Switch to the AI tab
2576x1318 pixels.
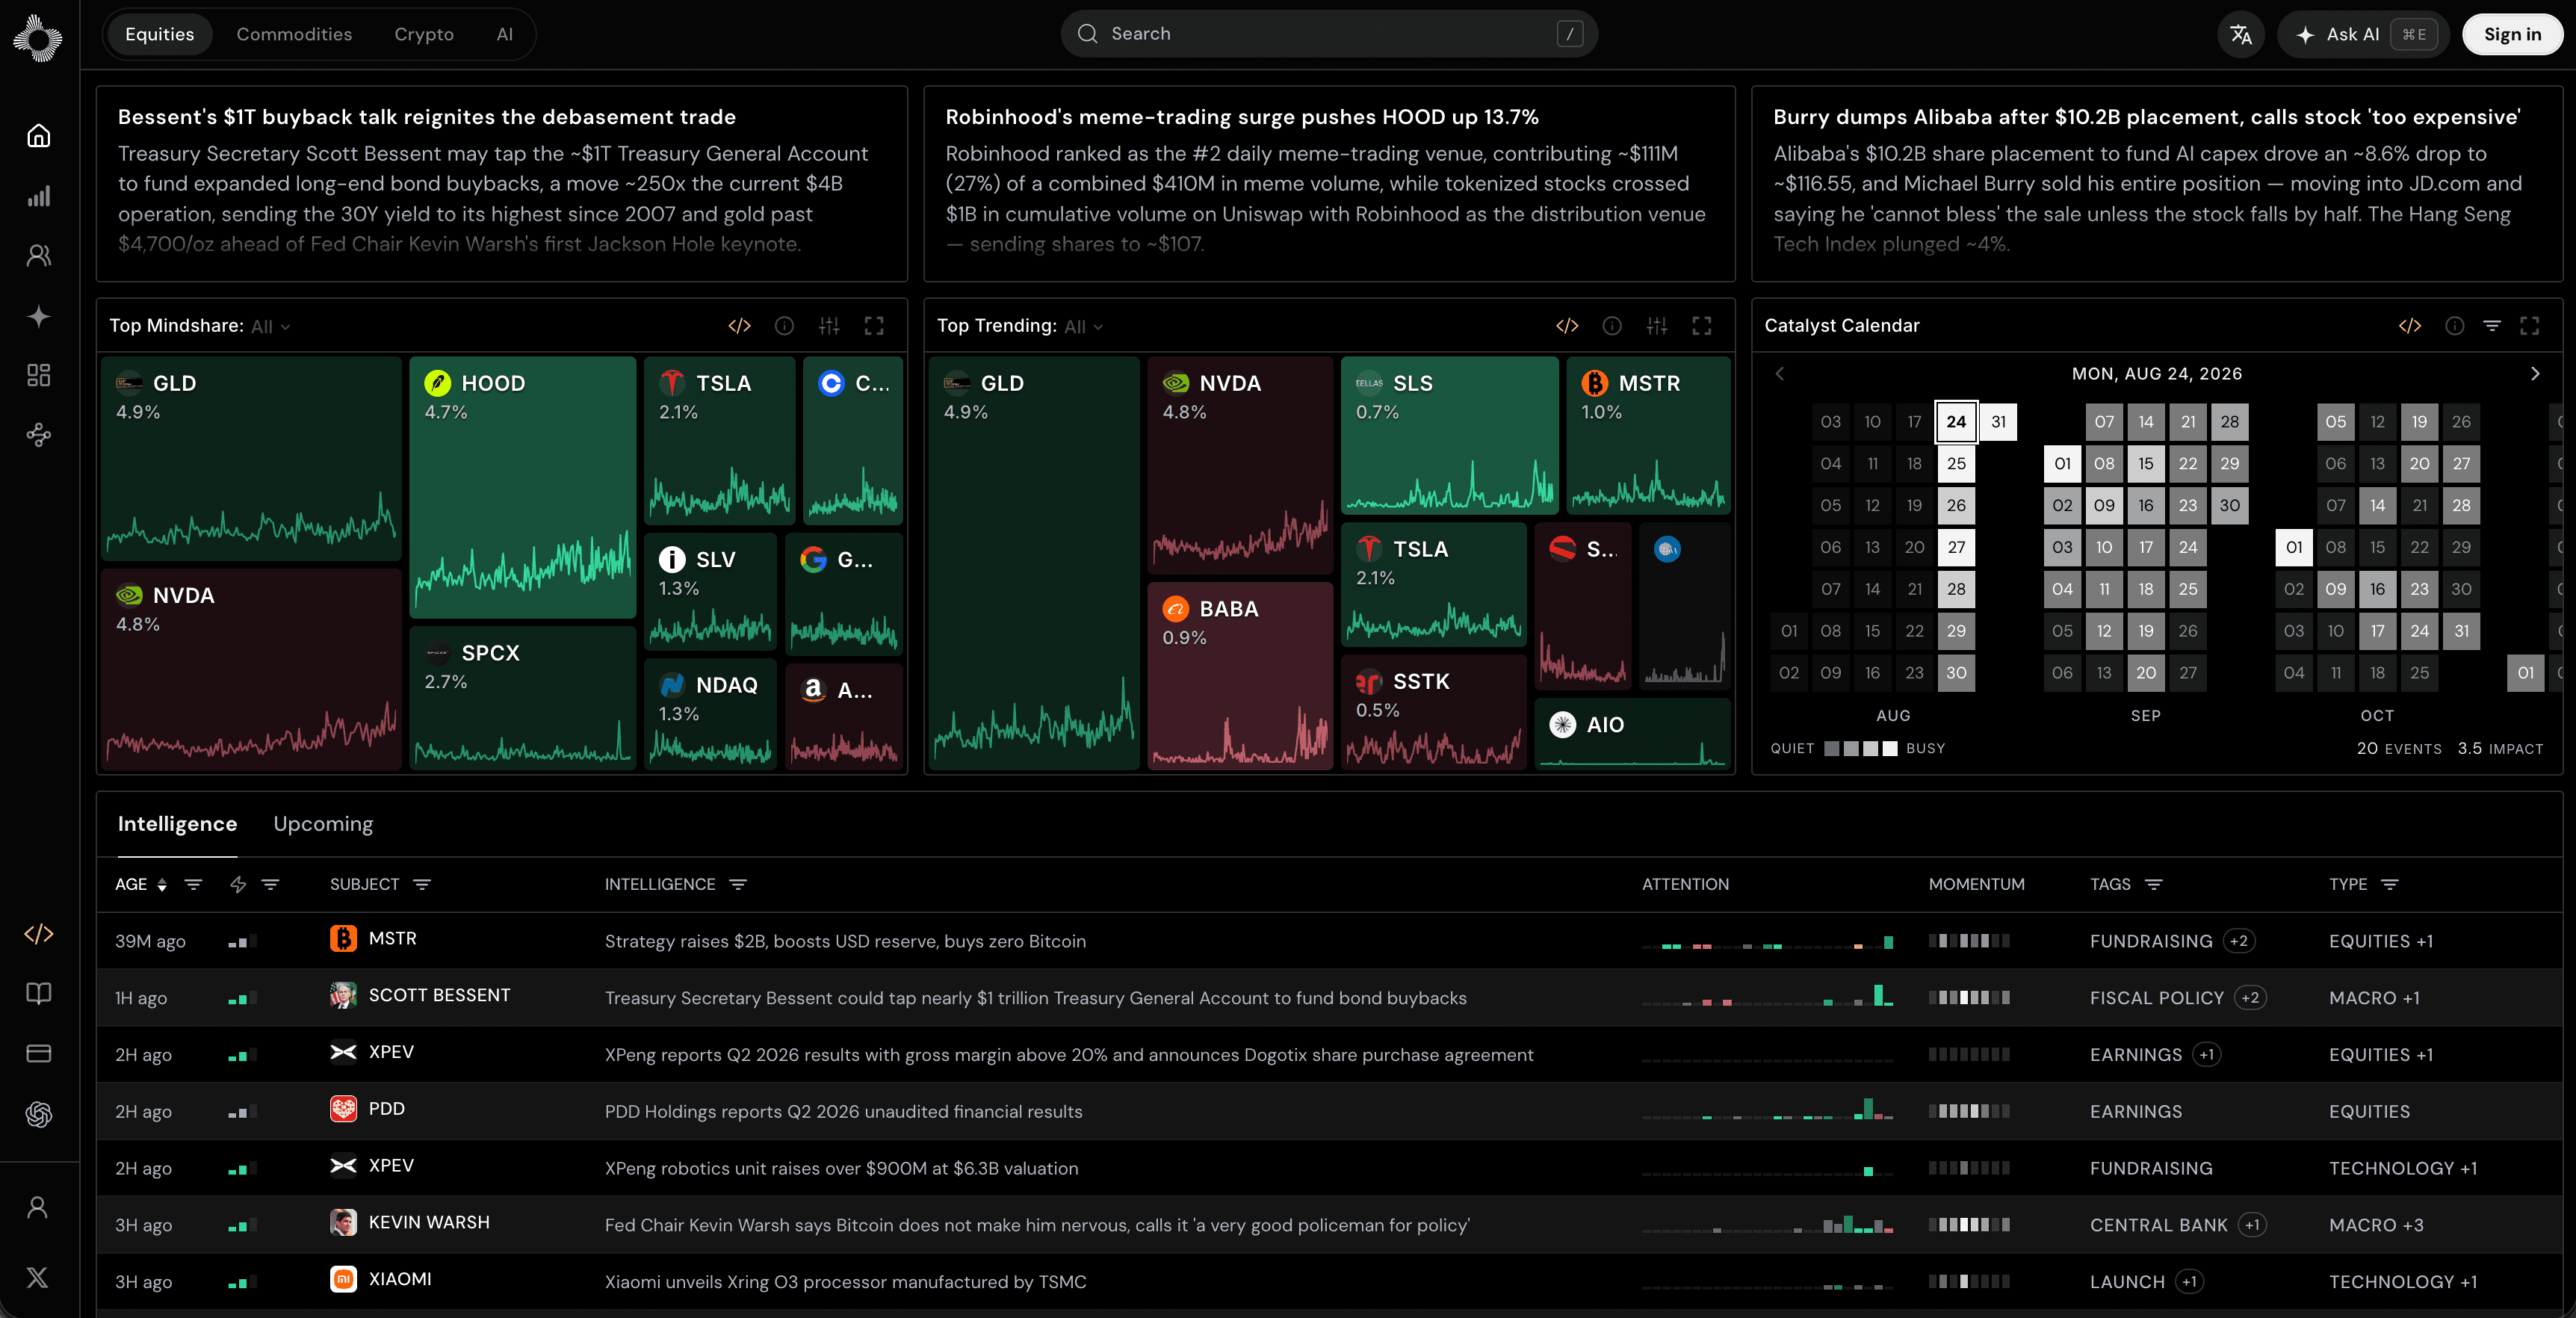coord(505,34)
